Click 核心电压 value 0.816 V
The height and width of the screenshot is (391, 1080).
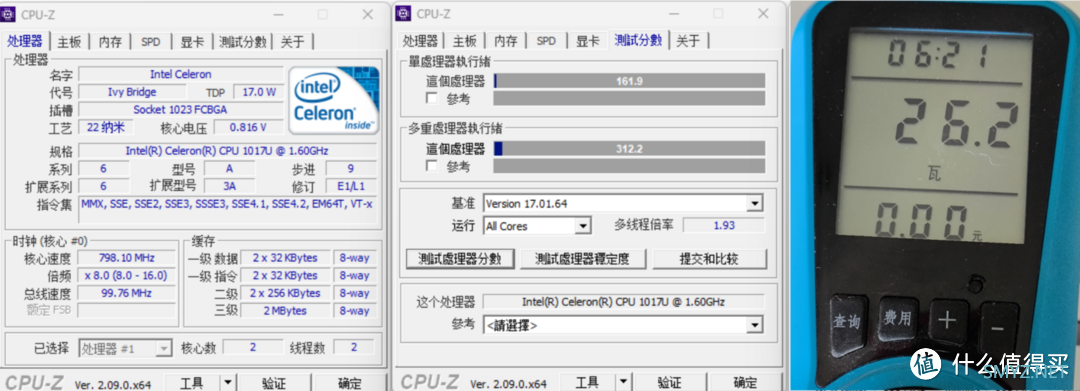[x=249, y=127]
